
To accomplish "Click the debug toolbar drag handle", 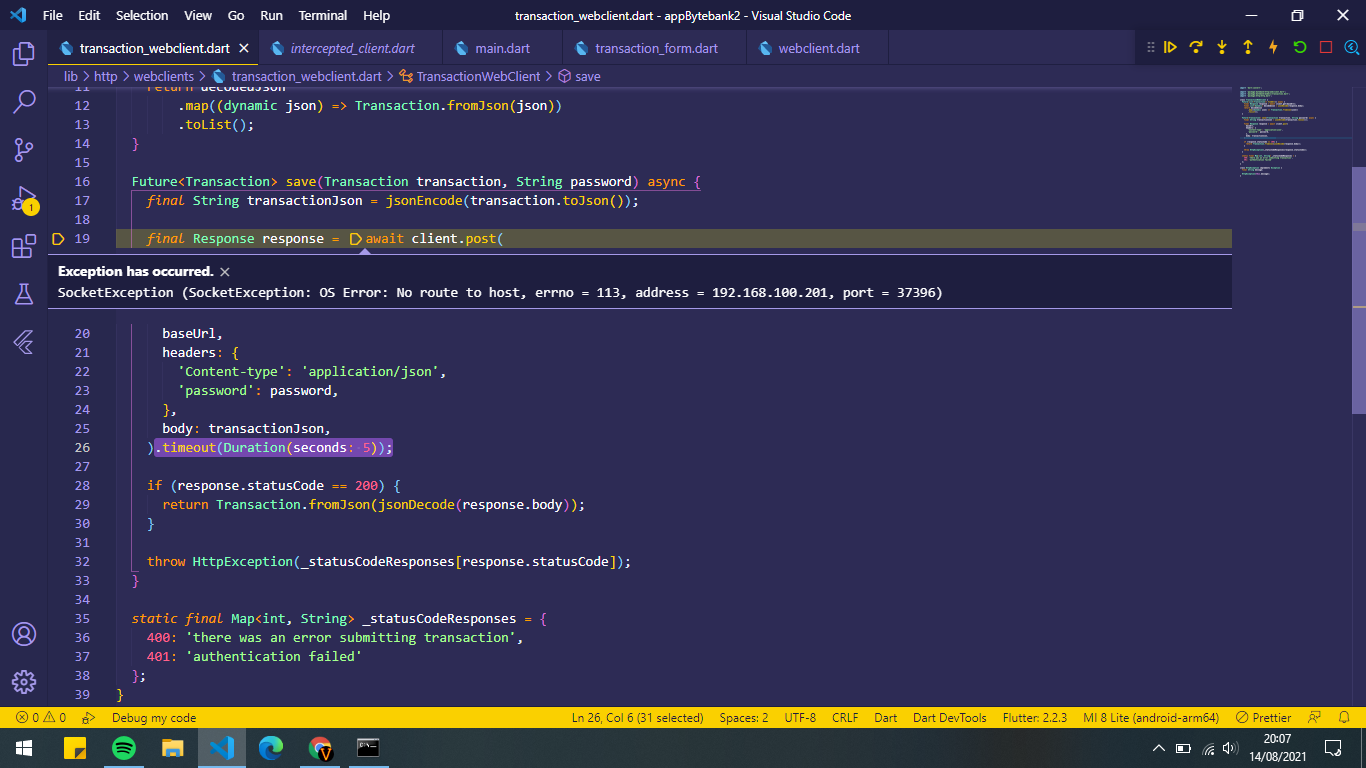I will click(x=1149, y=47).
